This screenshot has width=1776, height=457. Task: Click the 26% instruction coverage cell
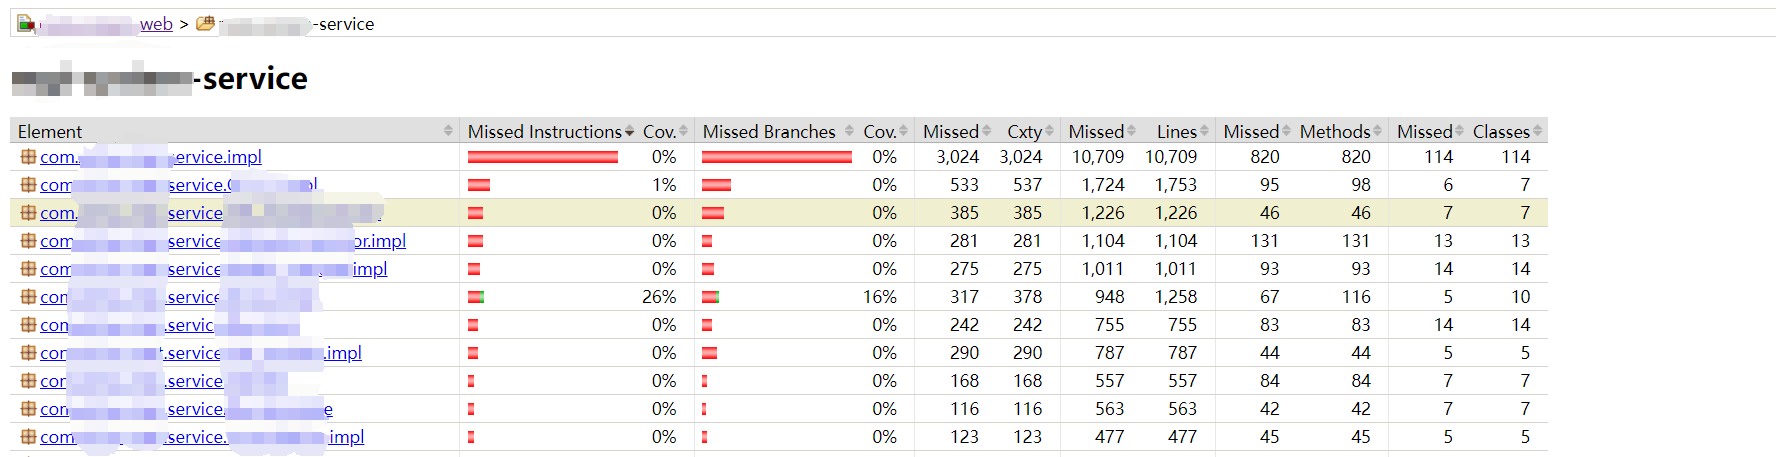coord(659,297)
